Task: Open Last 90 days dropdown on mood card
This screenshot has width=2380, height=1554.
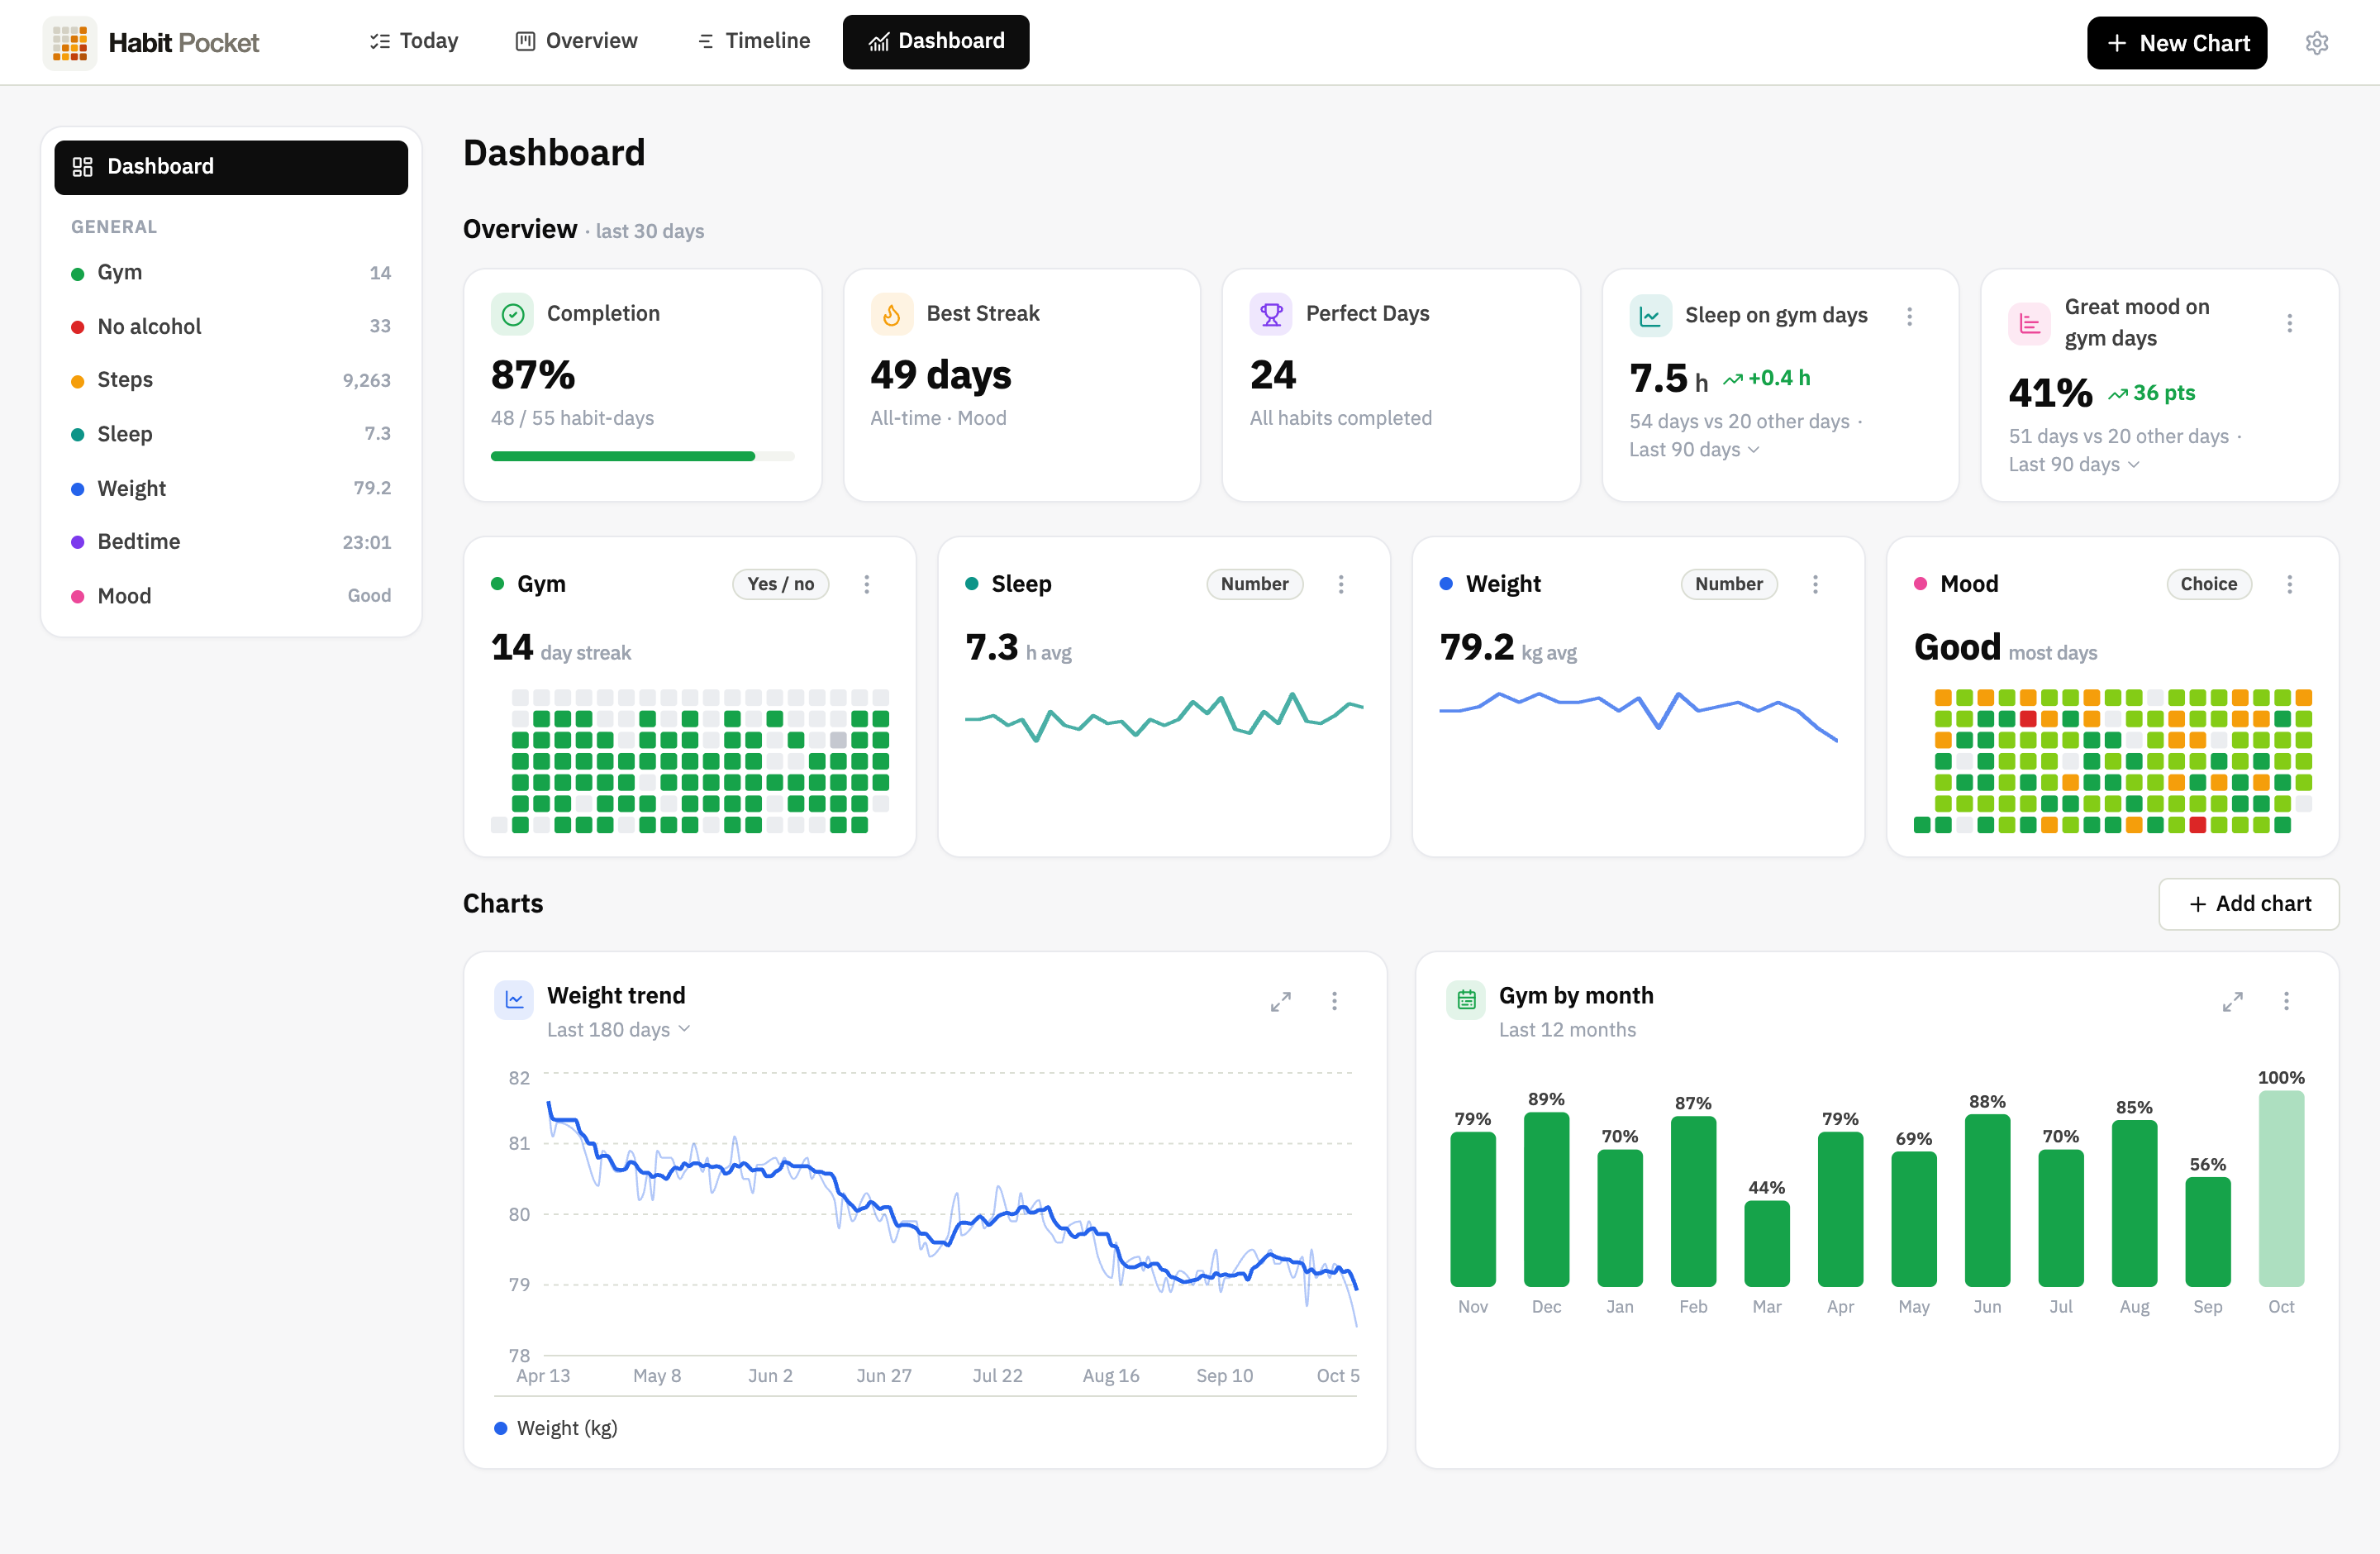Action: (2074, 465)
